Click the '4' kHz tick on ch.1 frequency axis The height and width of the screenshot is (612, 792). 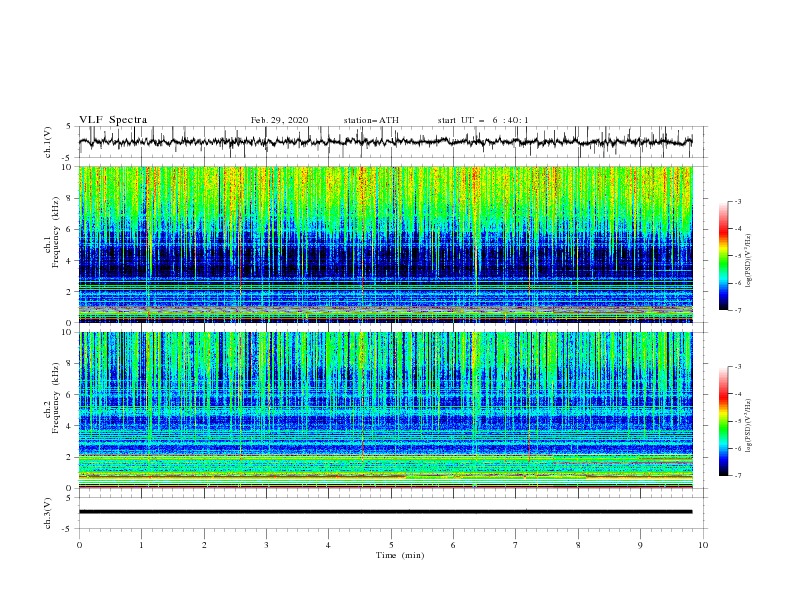click(69, 261)
